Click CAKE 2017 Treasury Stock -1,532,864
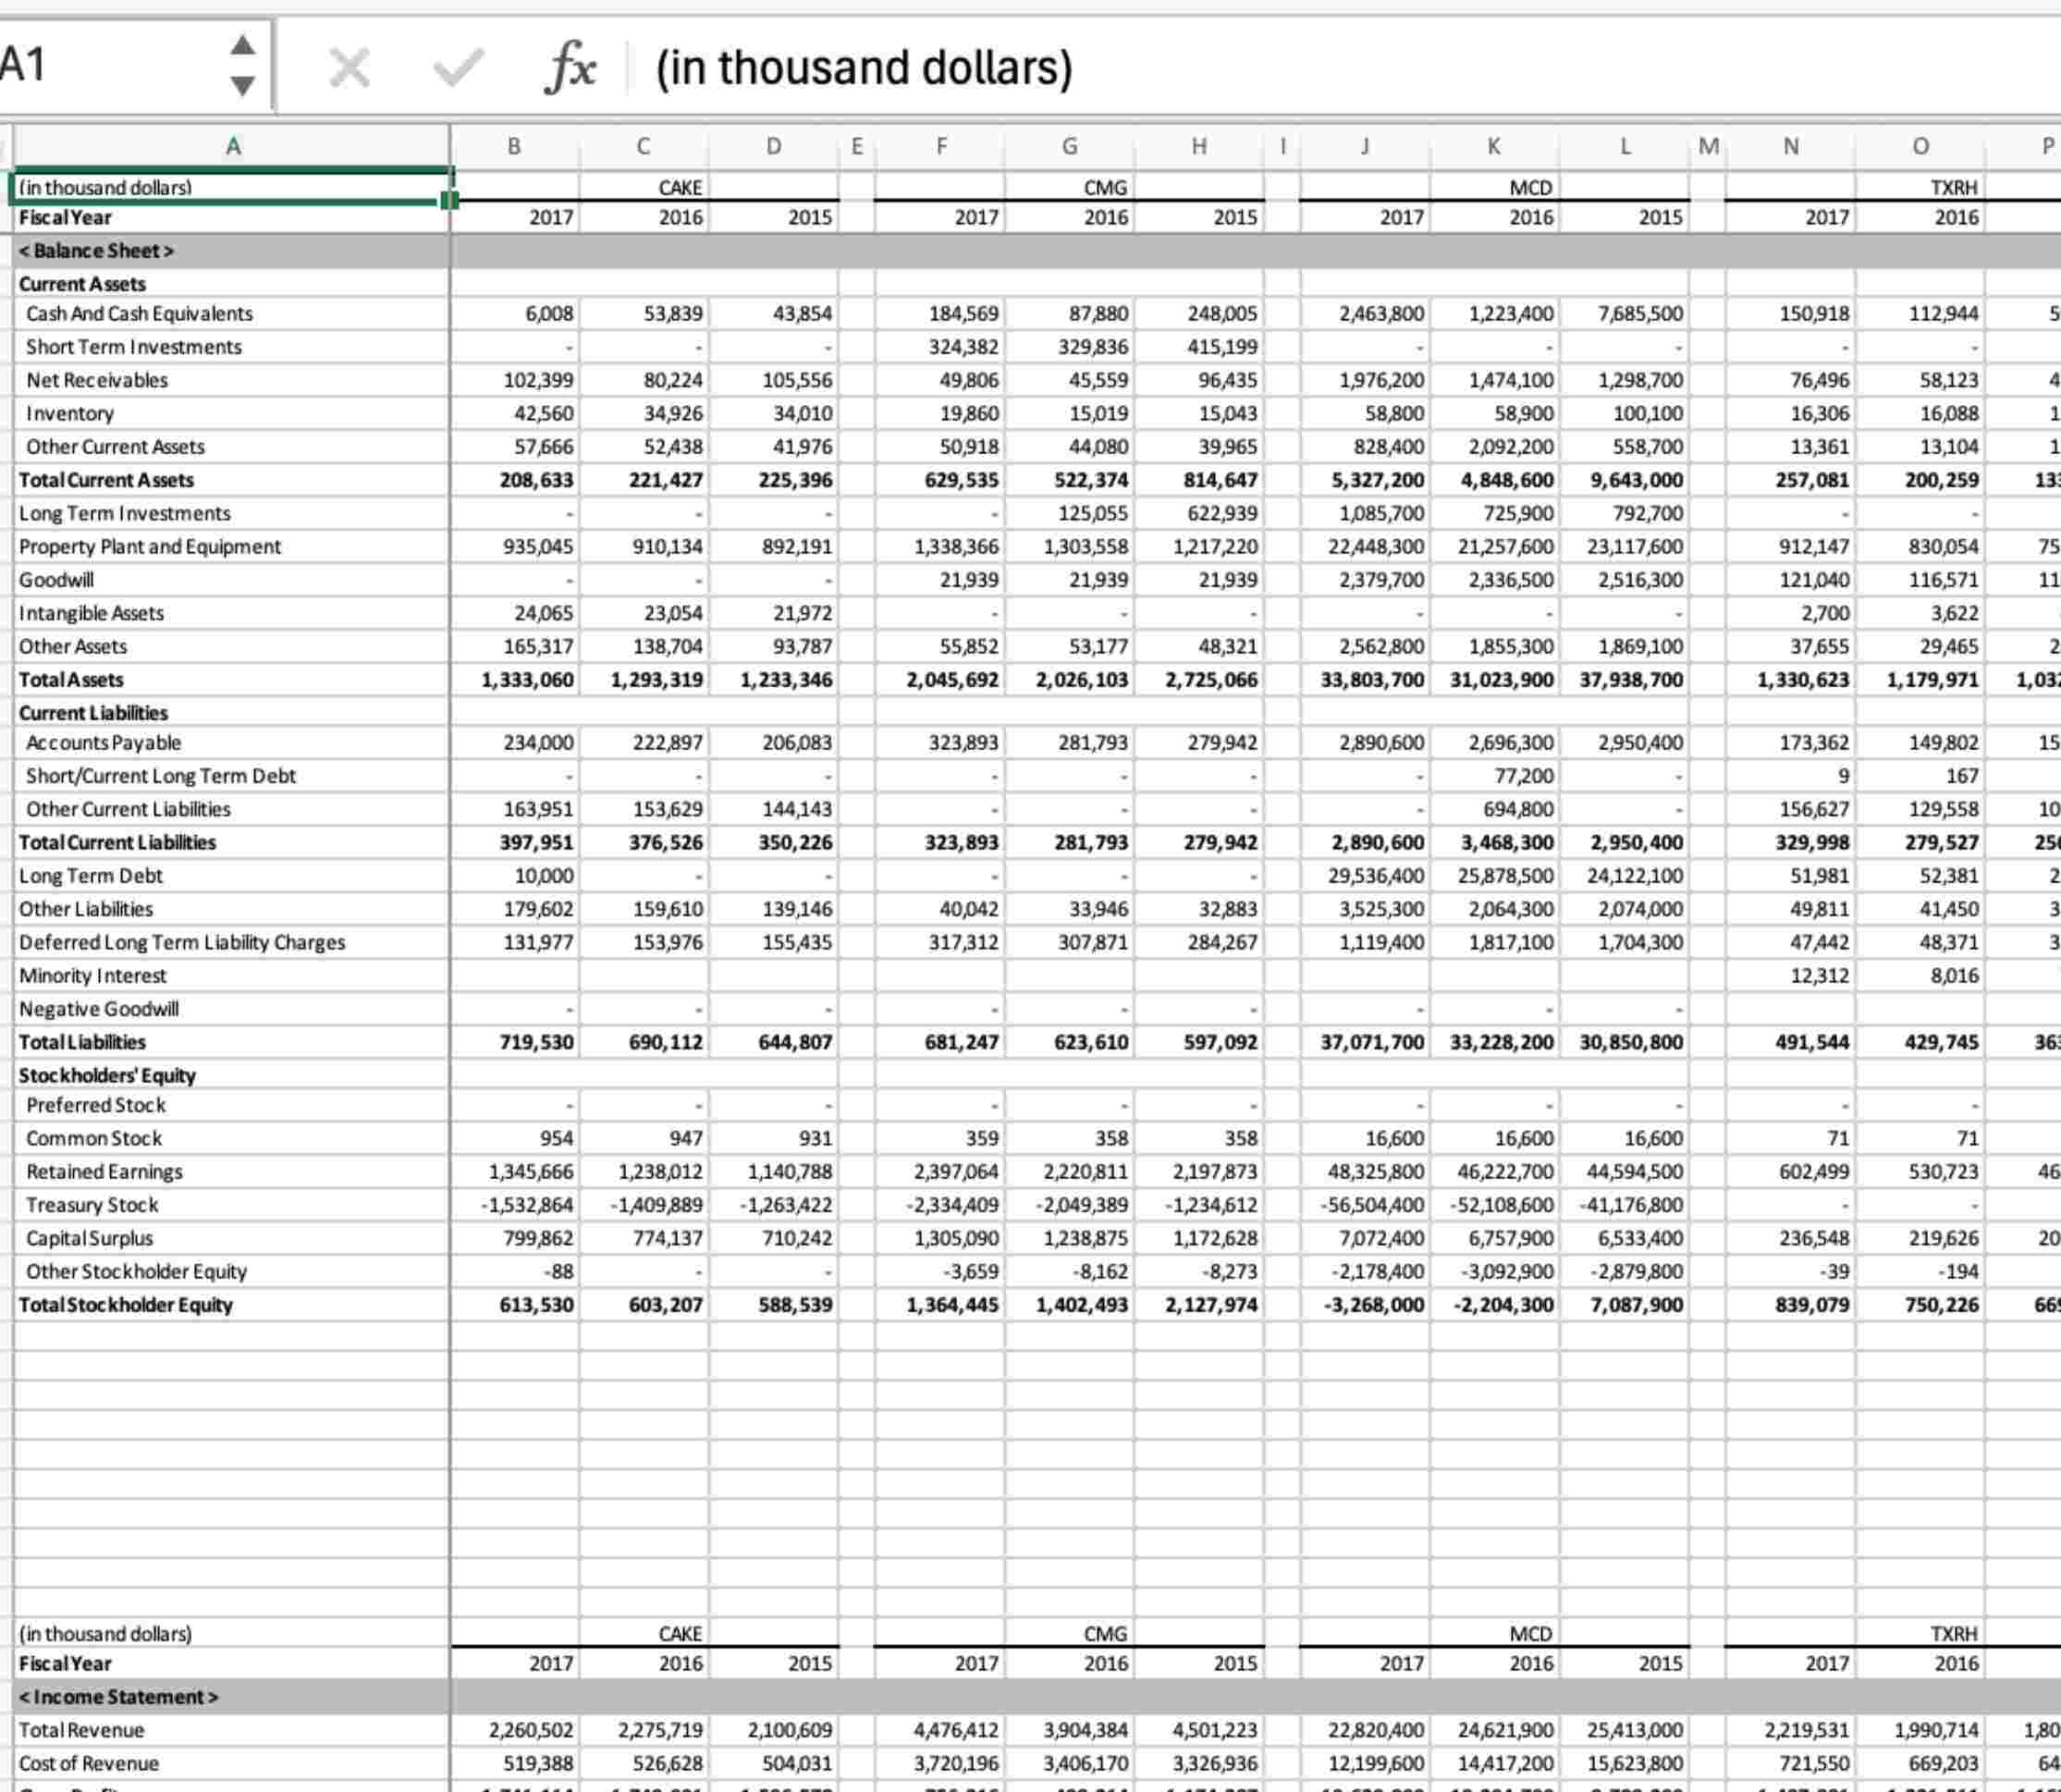This screenshot has height=1792, width=2061. click(515, 1205)
